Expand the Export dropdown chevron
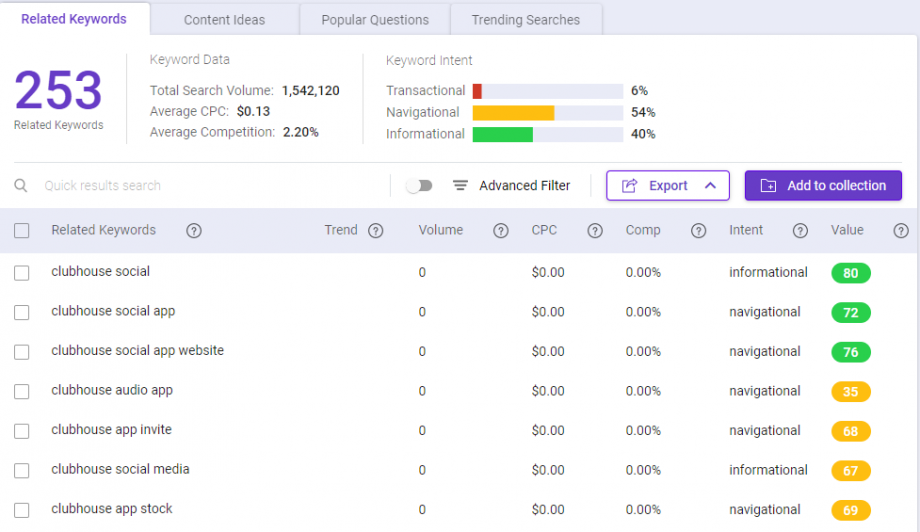Screen dimensions: 920x532 [x=710, y=185]
